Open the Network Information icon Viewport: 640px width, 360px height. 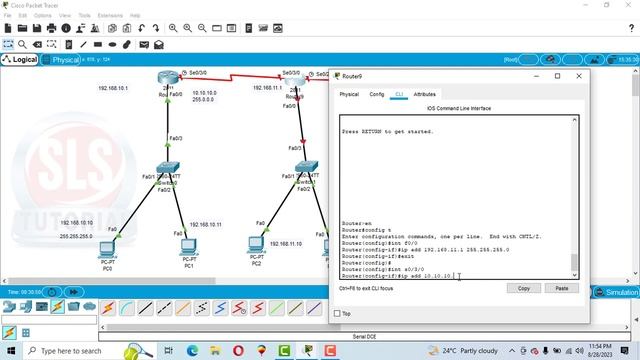coord(66,28)
